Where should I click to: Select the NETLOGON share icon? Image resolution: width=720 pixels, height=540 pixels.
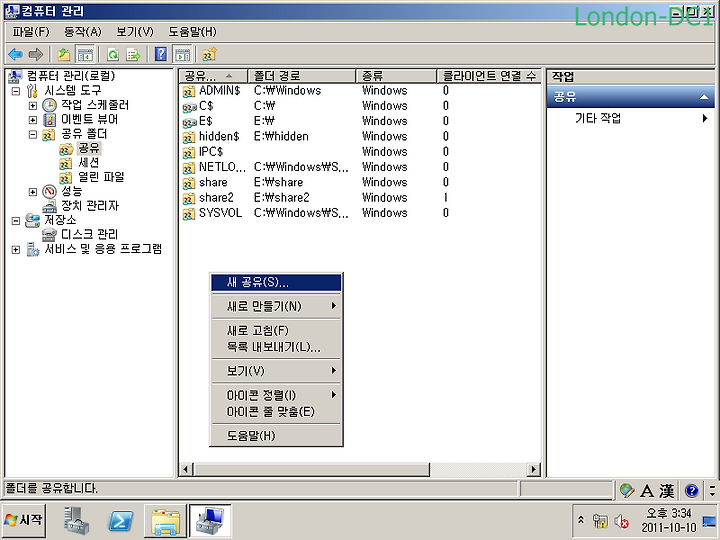pos(189,168)
